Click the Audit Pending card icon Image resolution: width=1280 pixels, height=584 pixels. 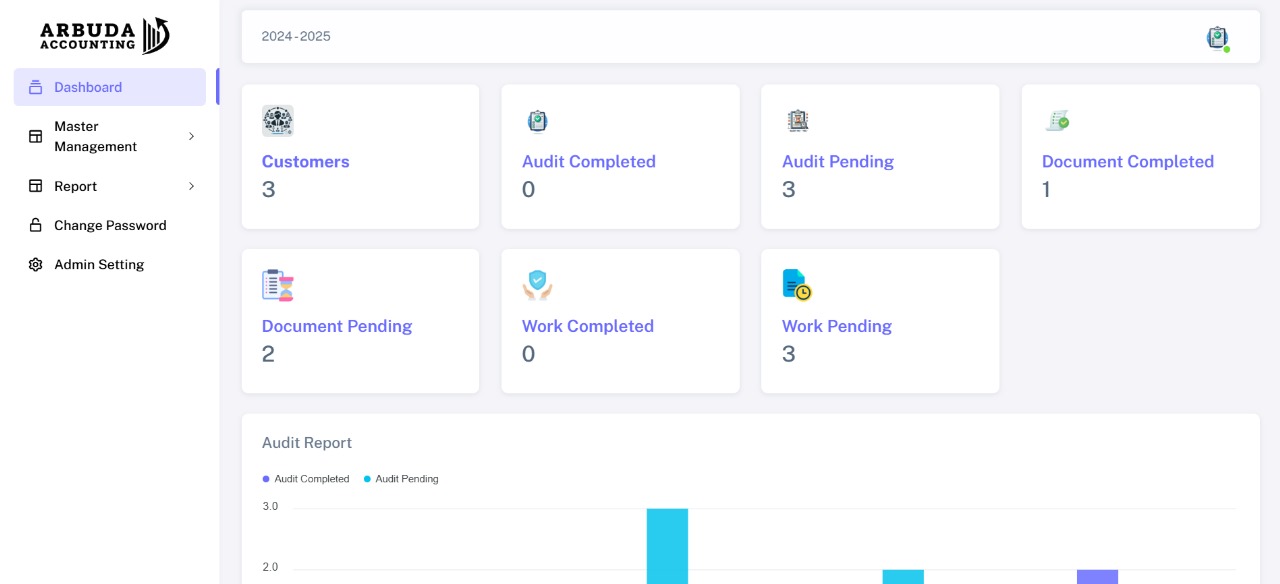(797, 121)
